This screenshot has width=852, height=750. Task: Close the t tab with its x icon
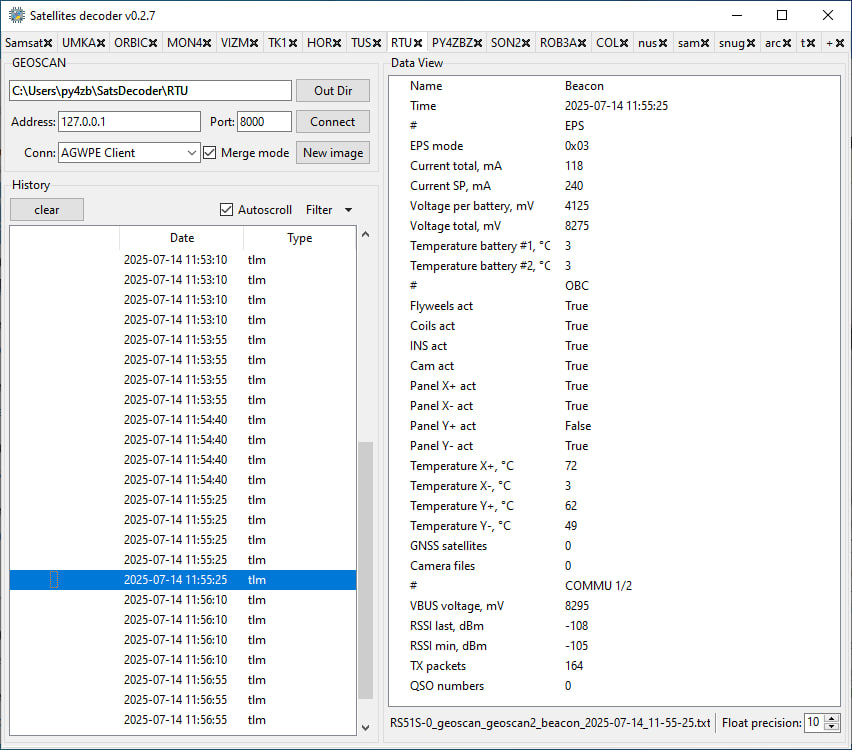[811, 43]
